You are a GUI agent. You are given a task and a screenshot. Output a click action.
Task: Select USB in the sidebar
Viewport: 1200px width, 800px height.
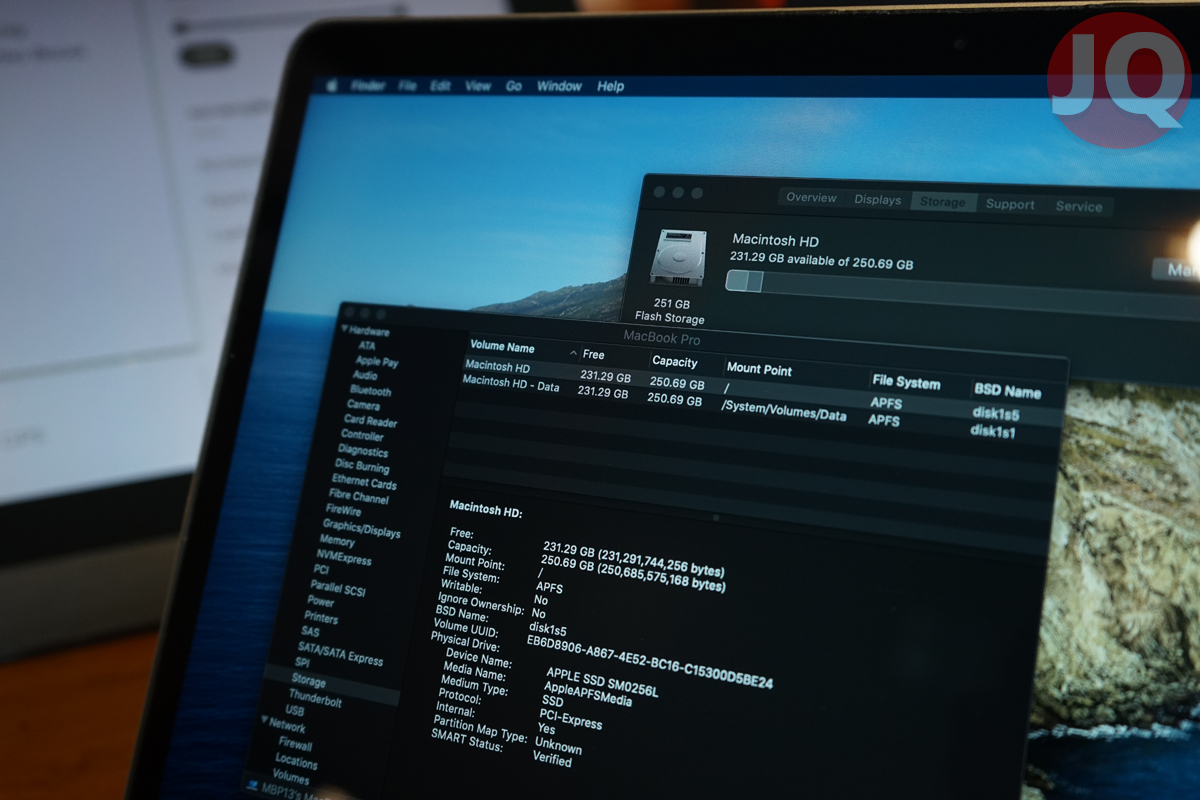coord(295,712)
